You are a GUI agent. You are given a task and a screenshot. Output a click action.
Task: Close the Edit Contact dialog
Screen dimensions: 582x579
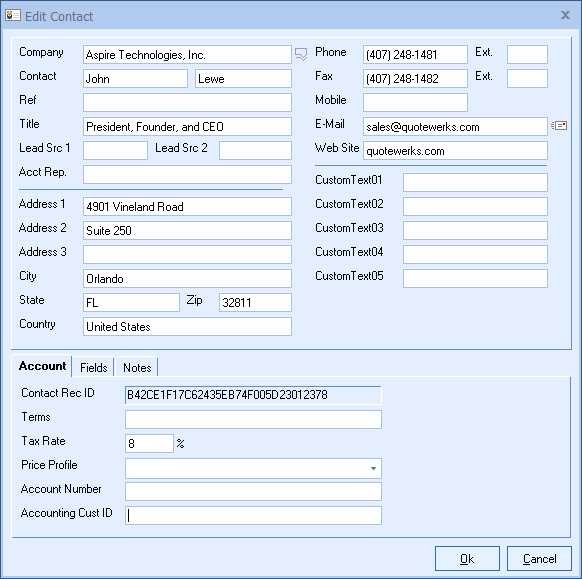click(x=565, y=15)
